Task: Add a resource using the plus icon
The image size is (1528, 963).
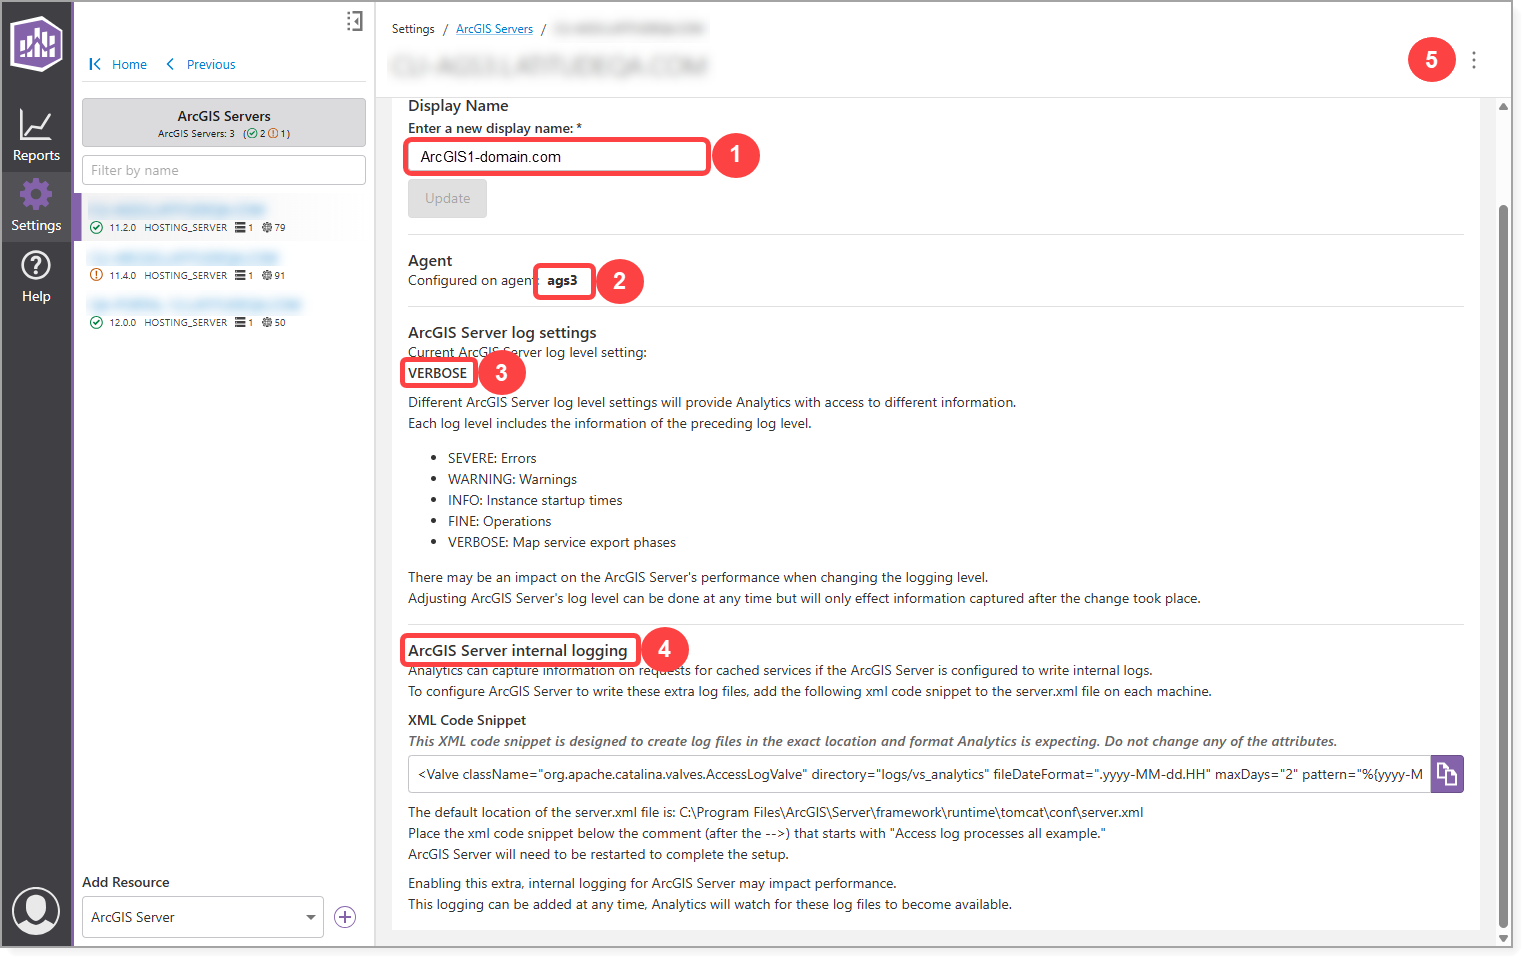Action: 345,916
